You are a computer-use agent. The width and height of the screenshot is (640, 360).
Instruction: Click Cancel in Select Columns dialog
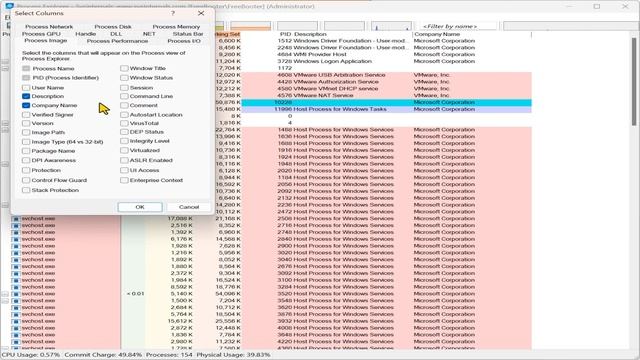click(189, 207)
